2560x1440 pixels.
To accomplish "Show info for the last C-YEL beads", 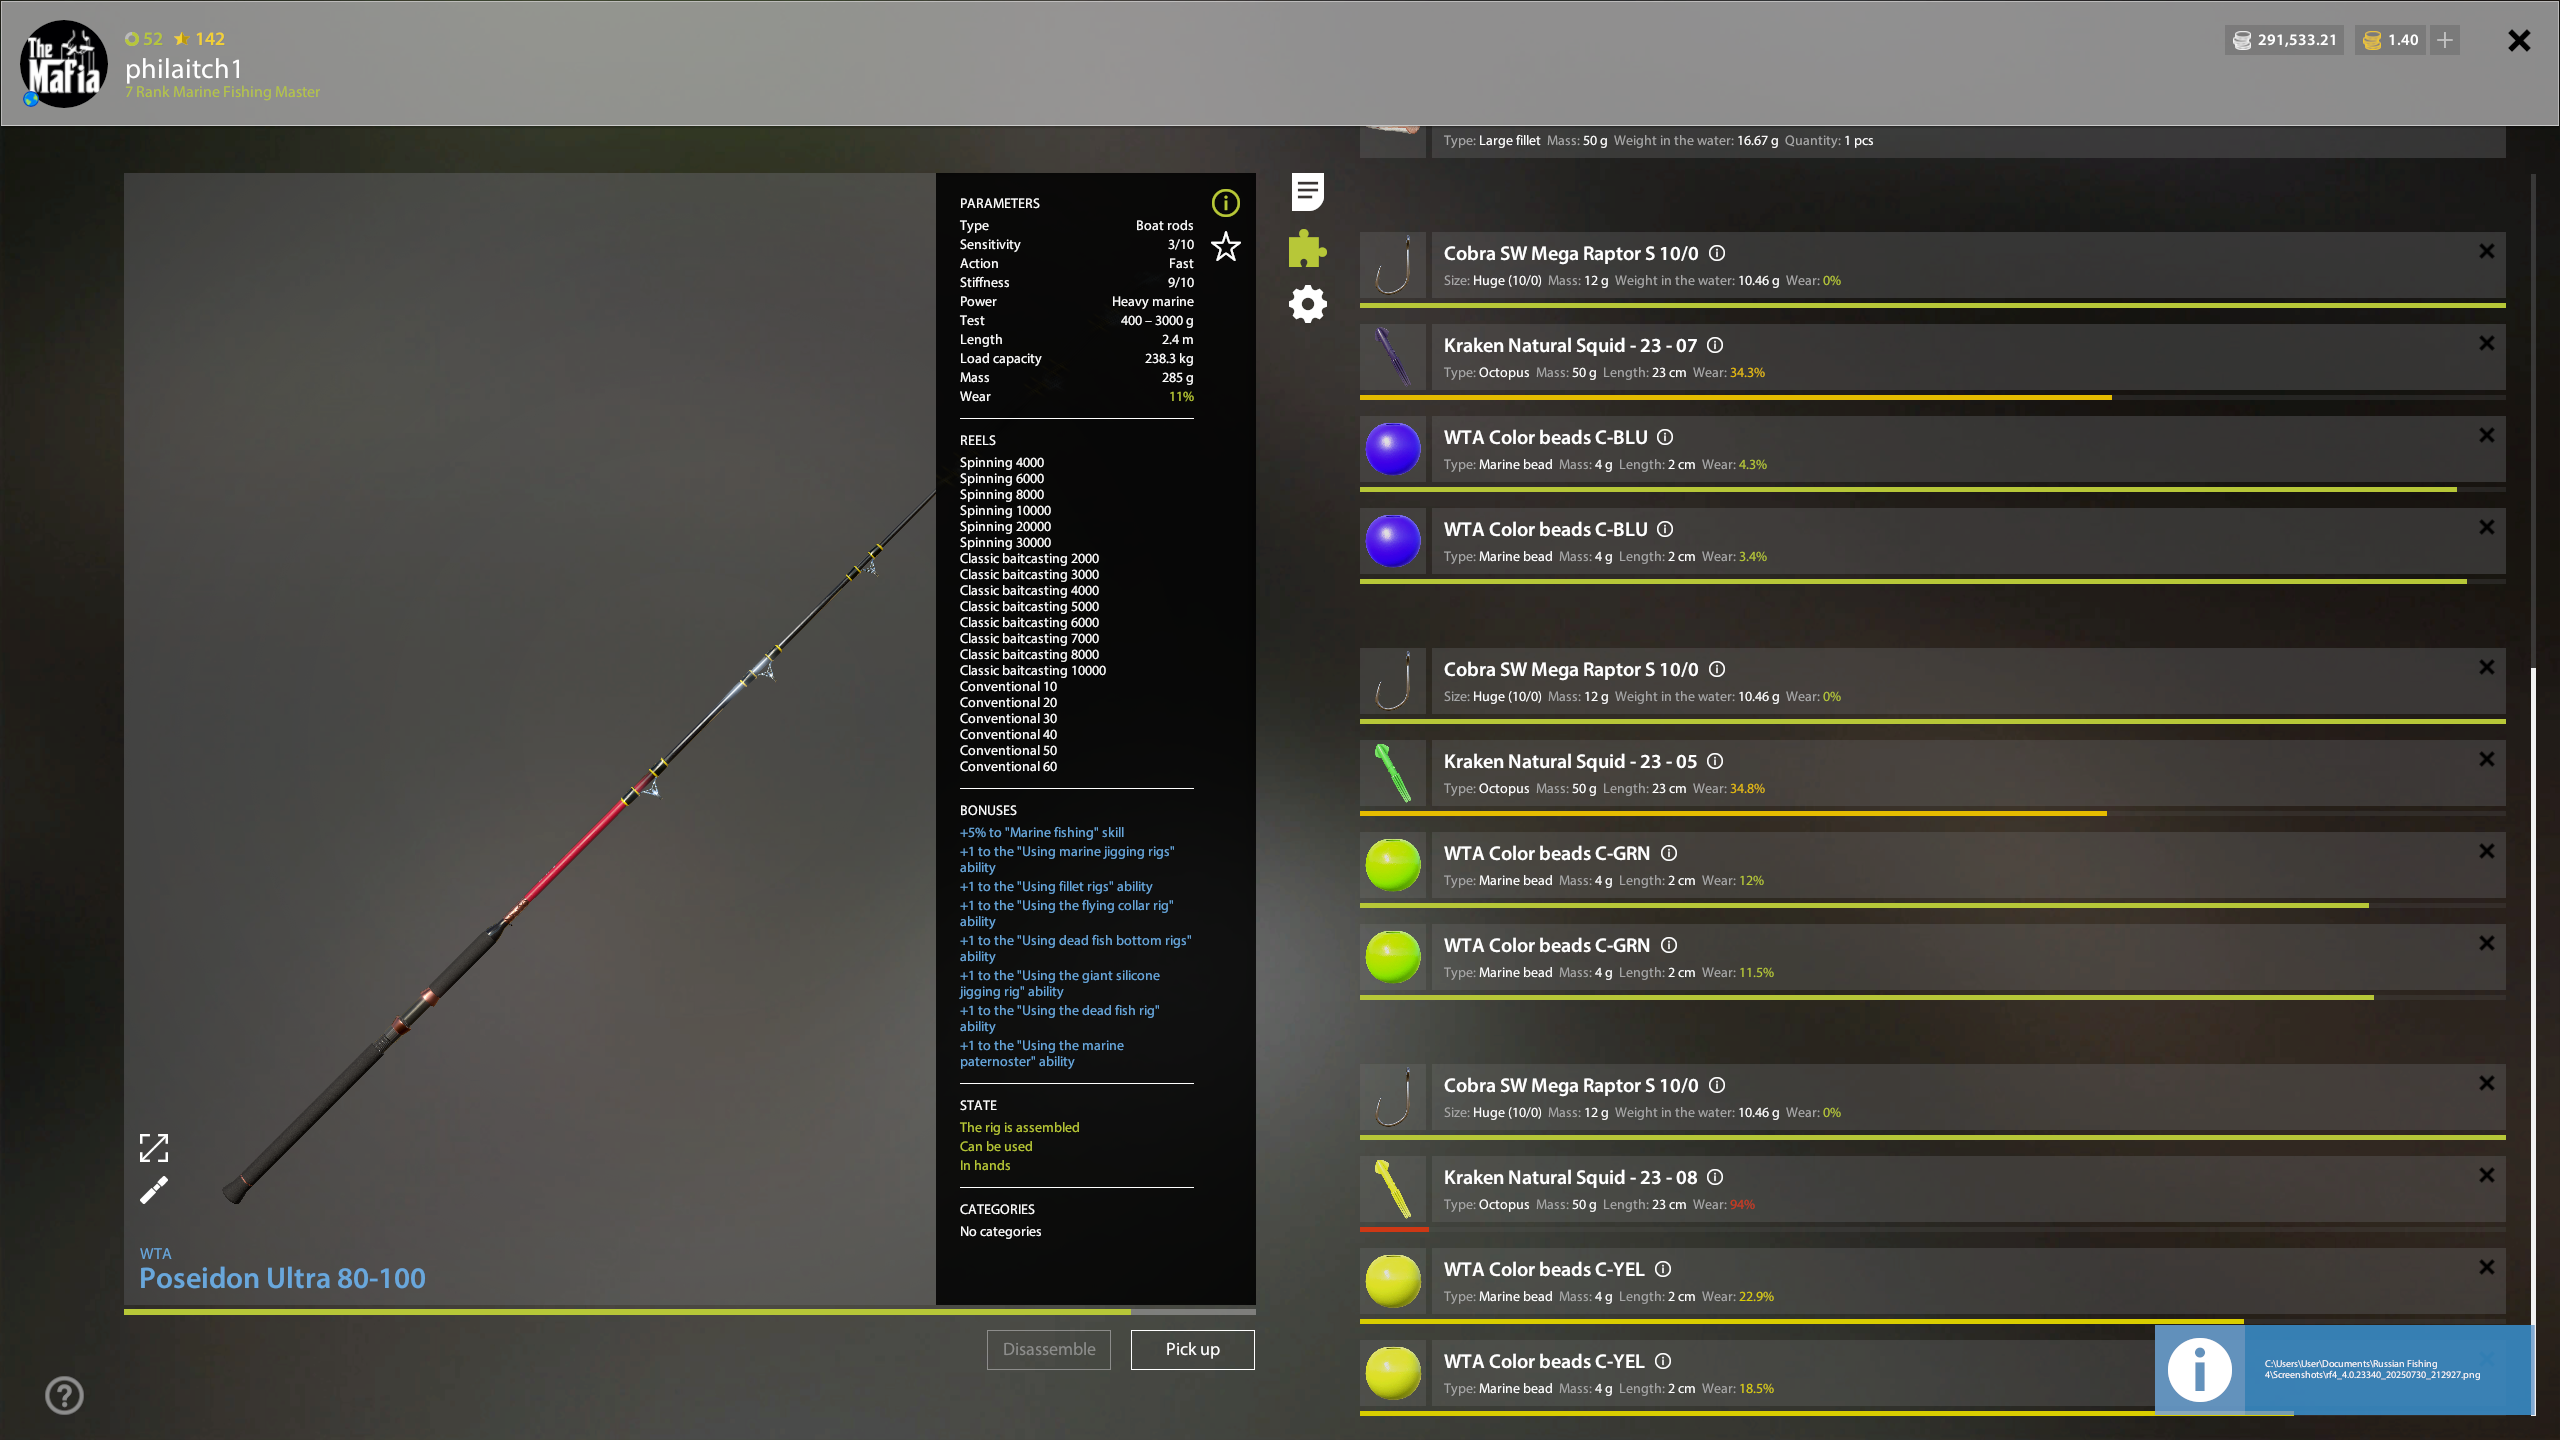I will click(x=1663, y=1361).
